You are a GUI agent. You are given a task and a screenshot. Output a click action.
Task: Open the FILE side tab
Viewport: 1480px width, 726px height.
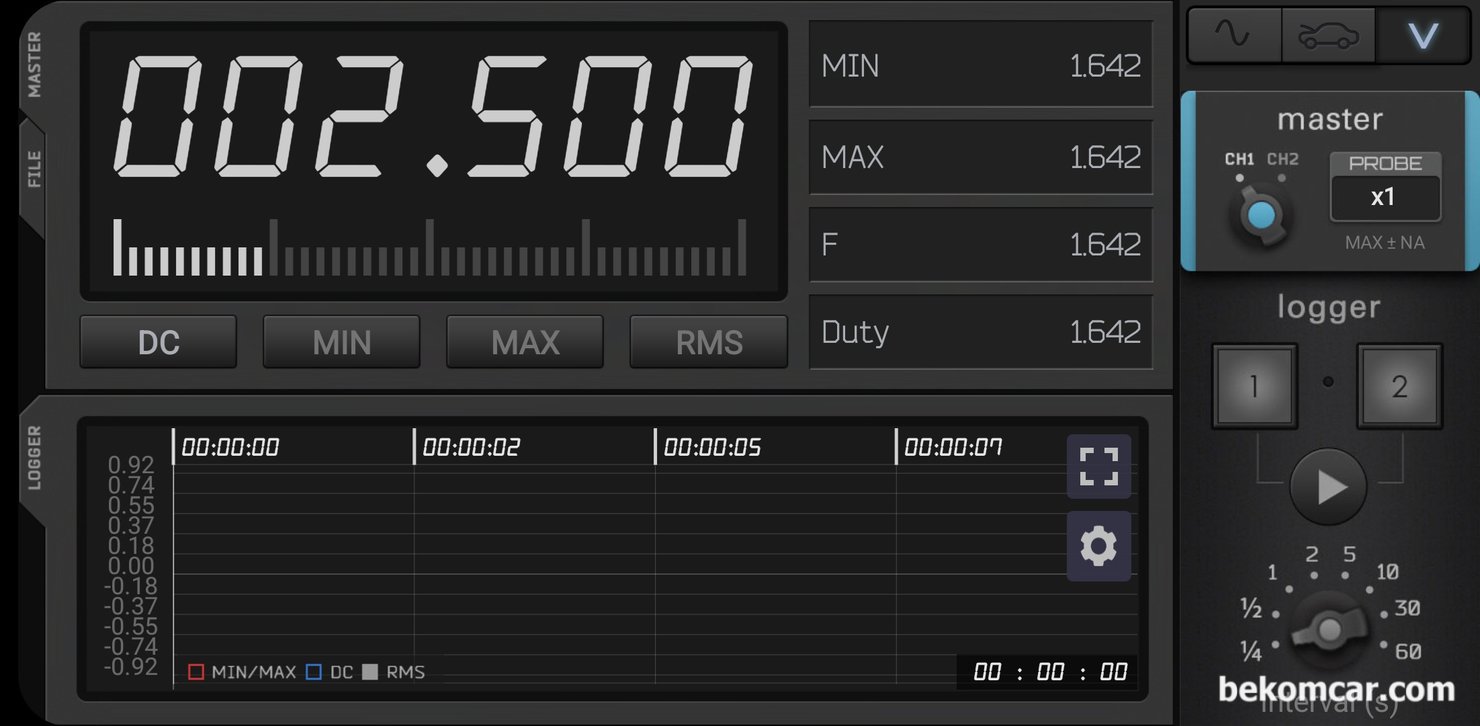34,169
